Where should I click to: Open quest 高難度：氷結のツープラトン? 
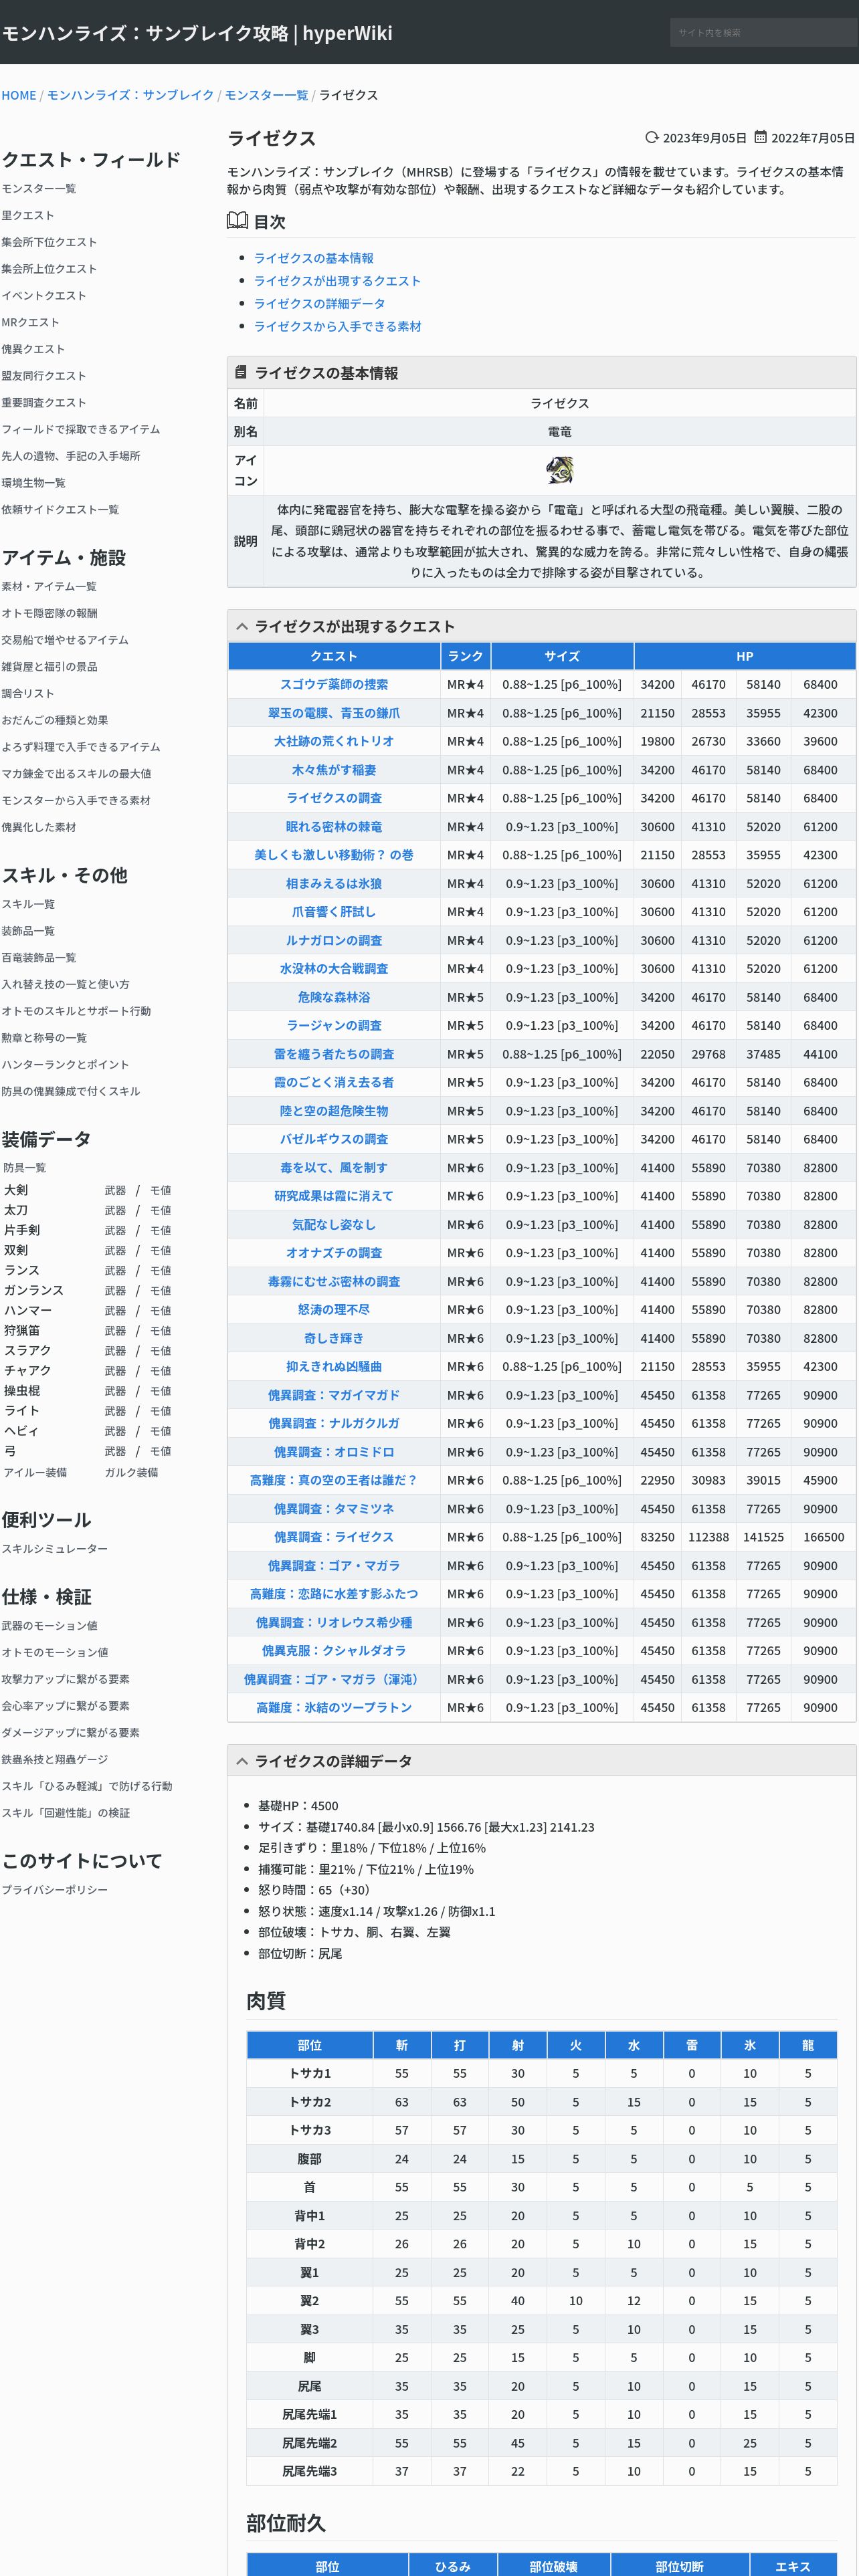tap(334, 1708)
